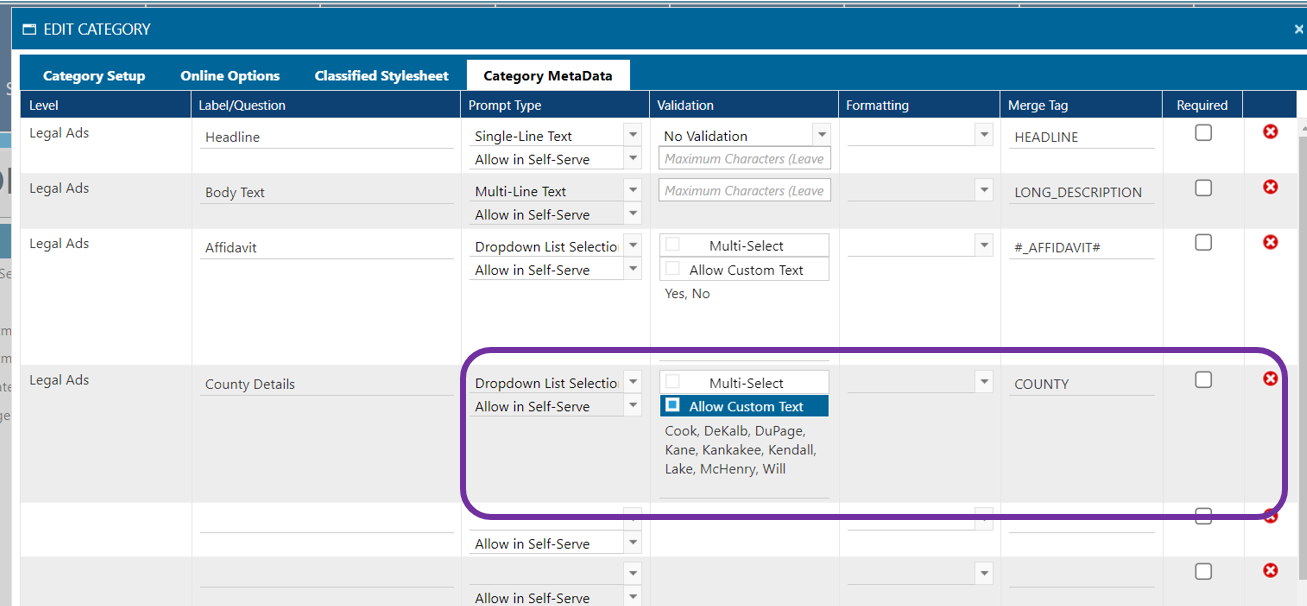Check Multi-Select for Affidavit row
The height and width of the screenshot is (606, 1307).
[x=673, y=245]
